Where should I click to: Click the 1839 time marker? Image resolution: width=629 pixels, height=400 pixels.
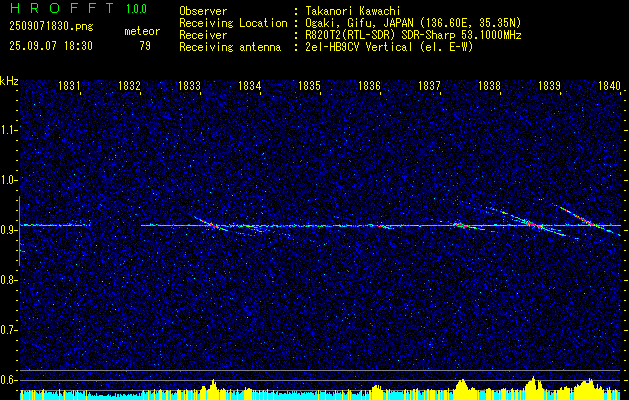pyautogui.click(x=549, y=85)
